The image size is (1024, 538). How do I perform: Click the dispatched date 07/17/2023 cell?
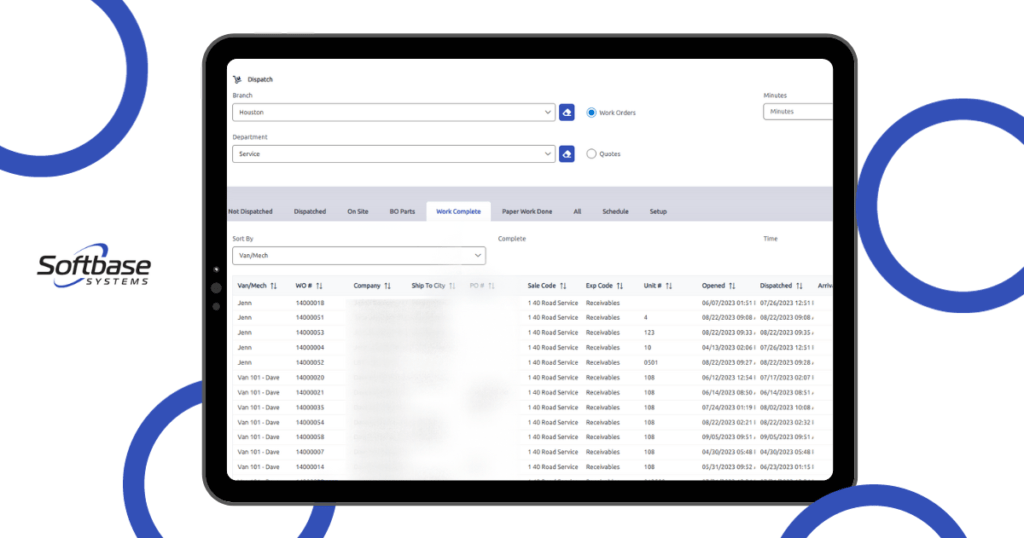pyautogui.click(x=786, y=377)
